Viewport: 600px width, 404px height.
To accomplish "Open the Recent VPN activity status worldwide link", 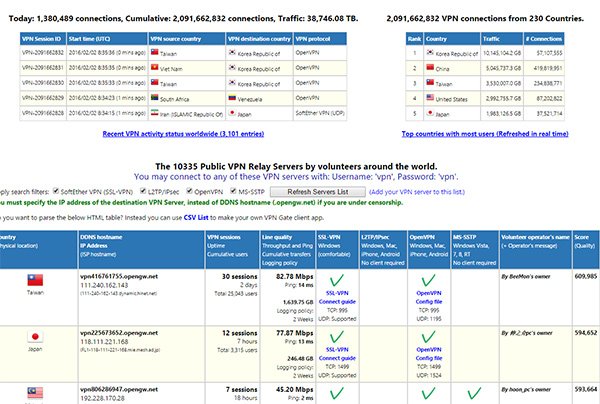I will 183,134.
